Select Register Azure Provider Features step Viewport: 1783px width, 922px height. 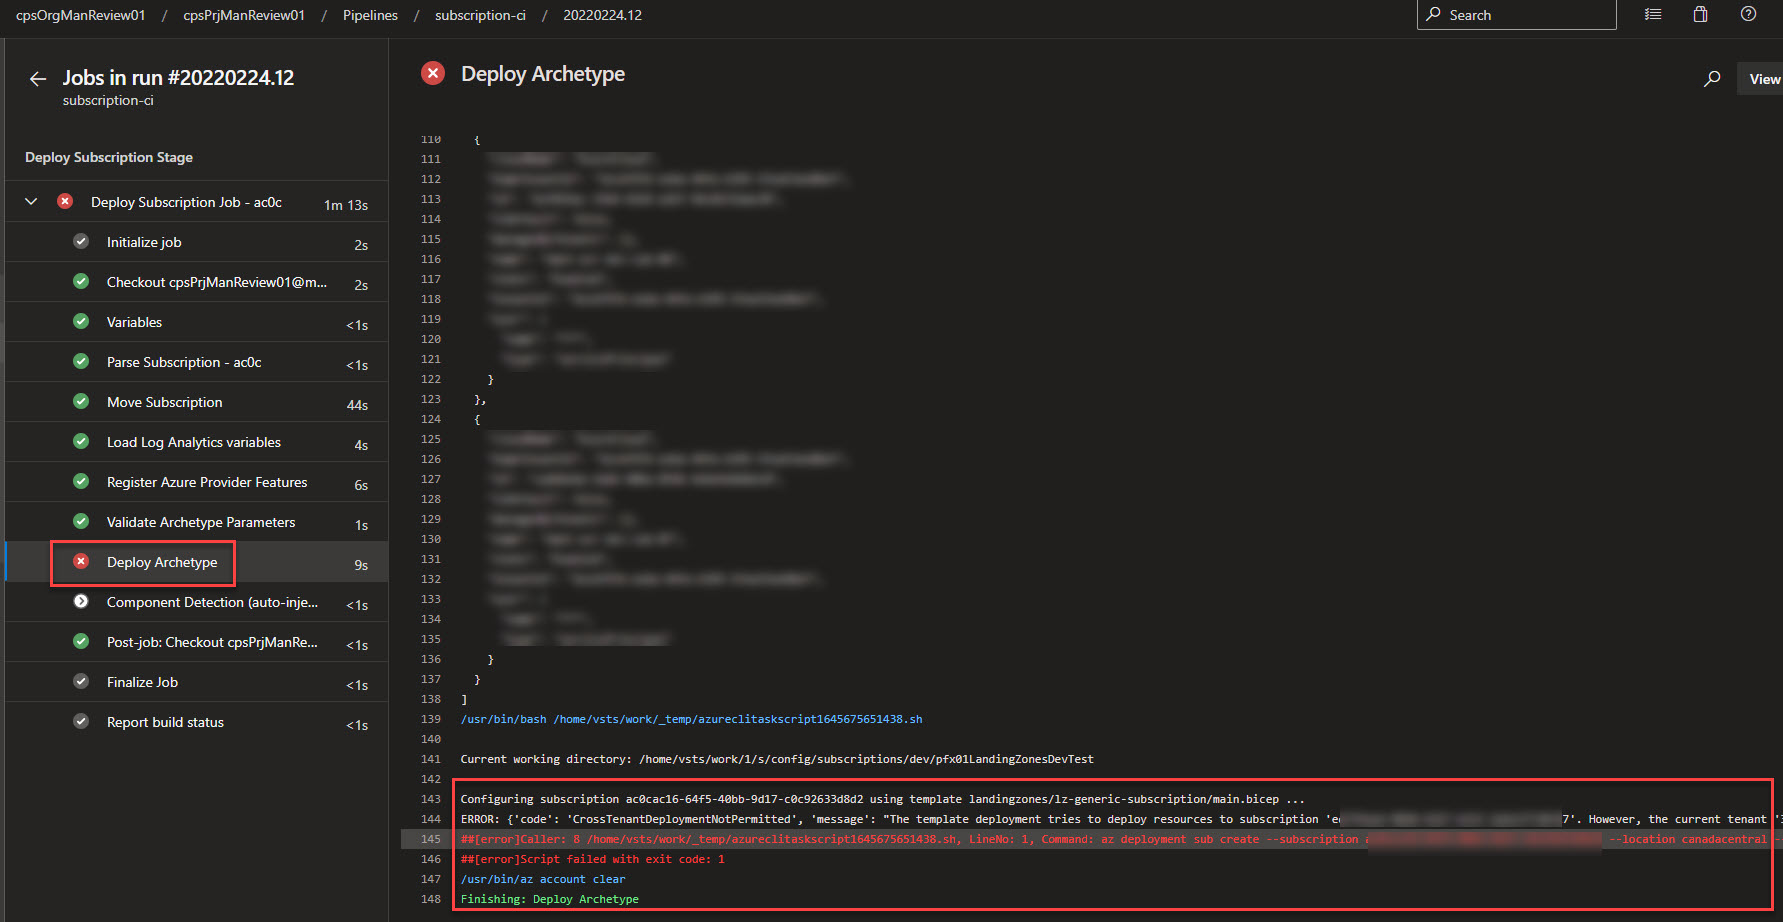coord(197,482)
